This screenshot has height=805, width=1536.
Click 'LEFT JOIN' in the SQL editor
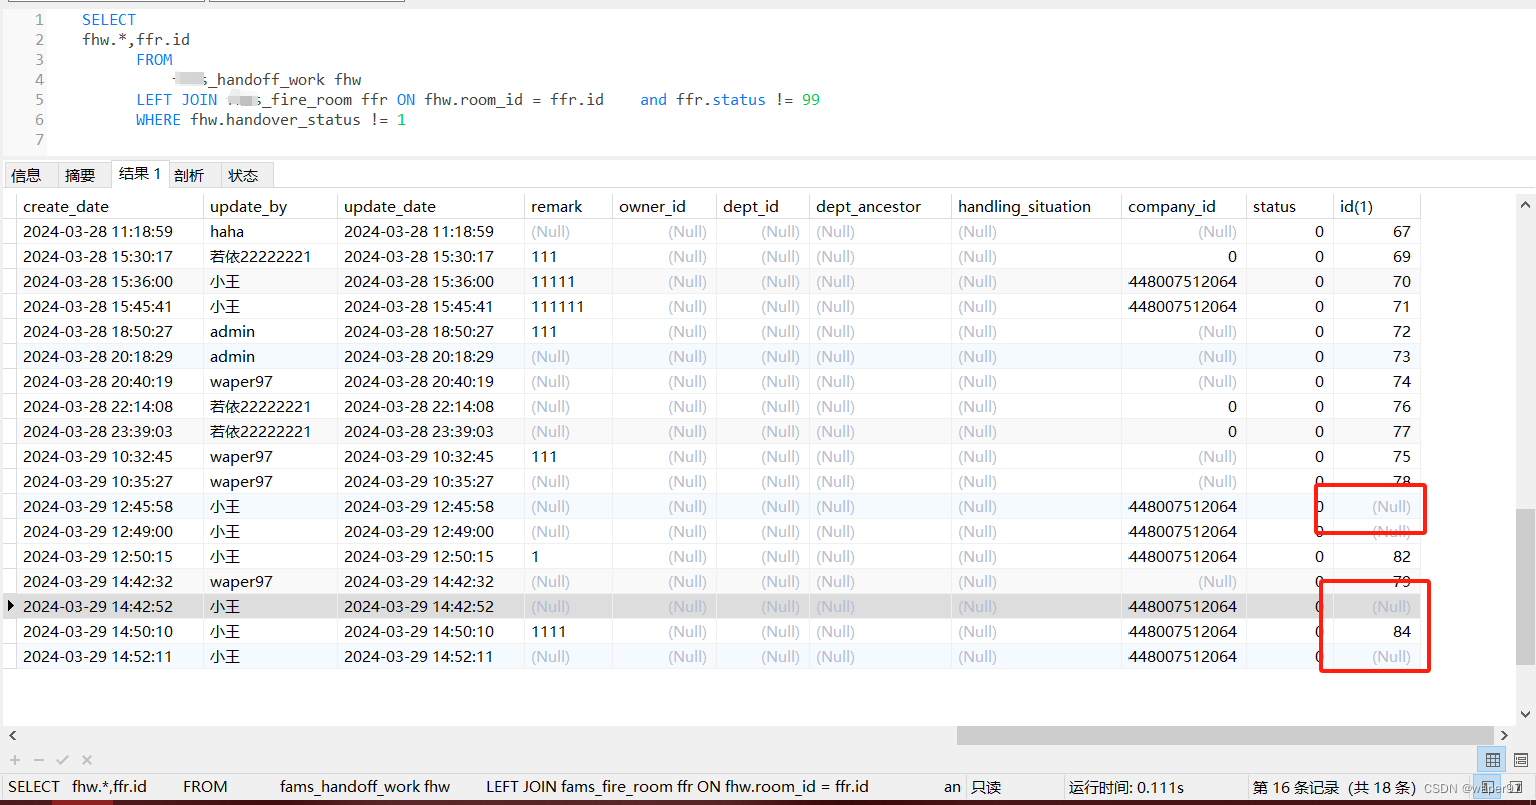(177, 99)
